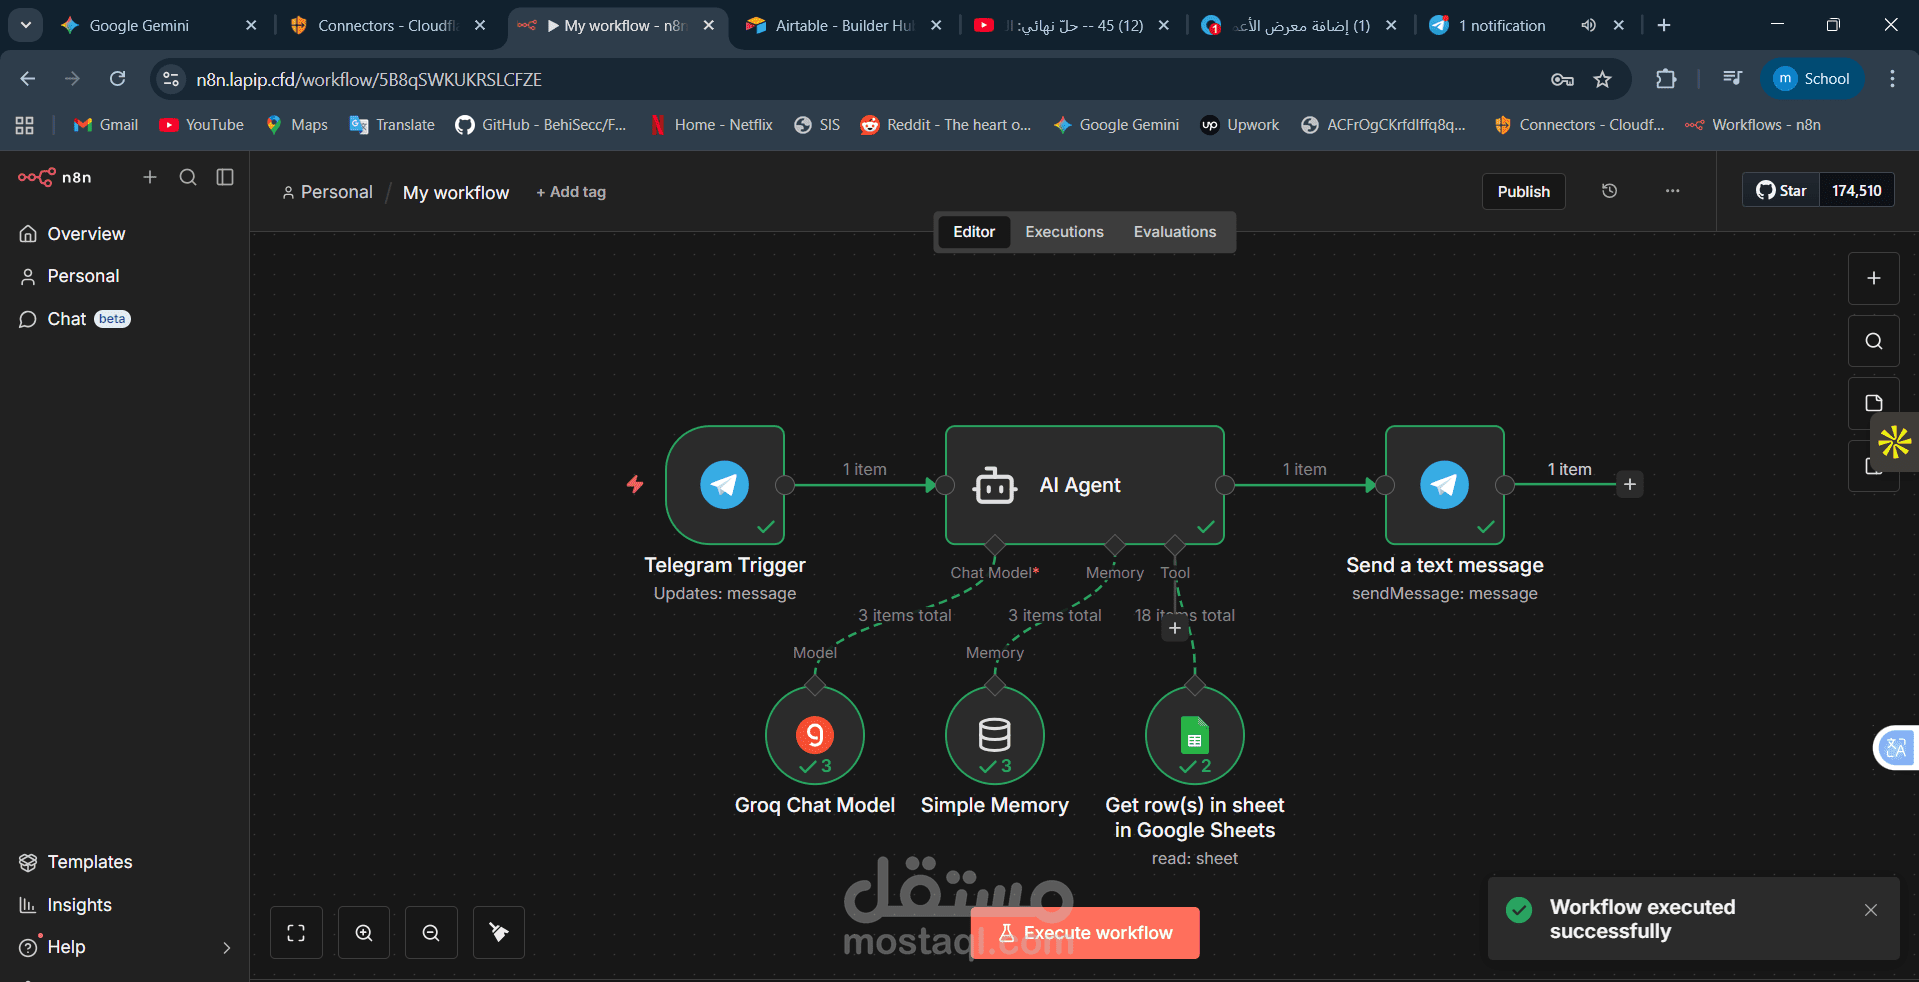The width and height of the screenshot is (1919, 982).
Task: Dismiss the Workflow executed successfully toast
Action: [x=1871, y=910]
